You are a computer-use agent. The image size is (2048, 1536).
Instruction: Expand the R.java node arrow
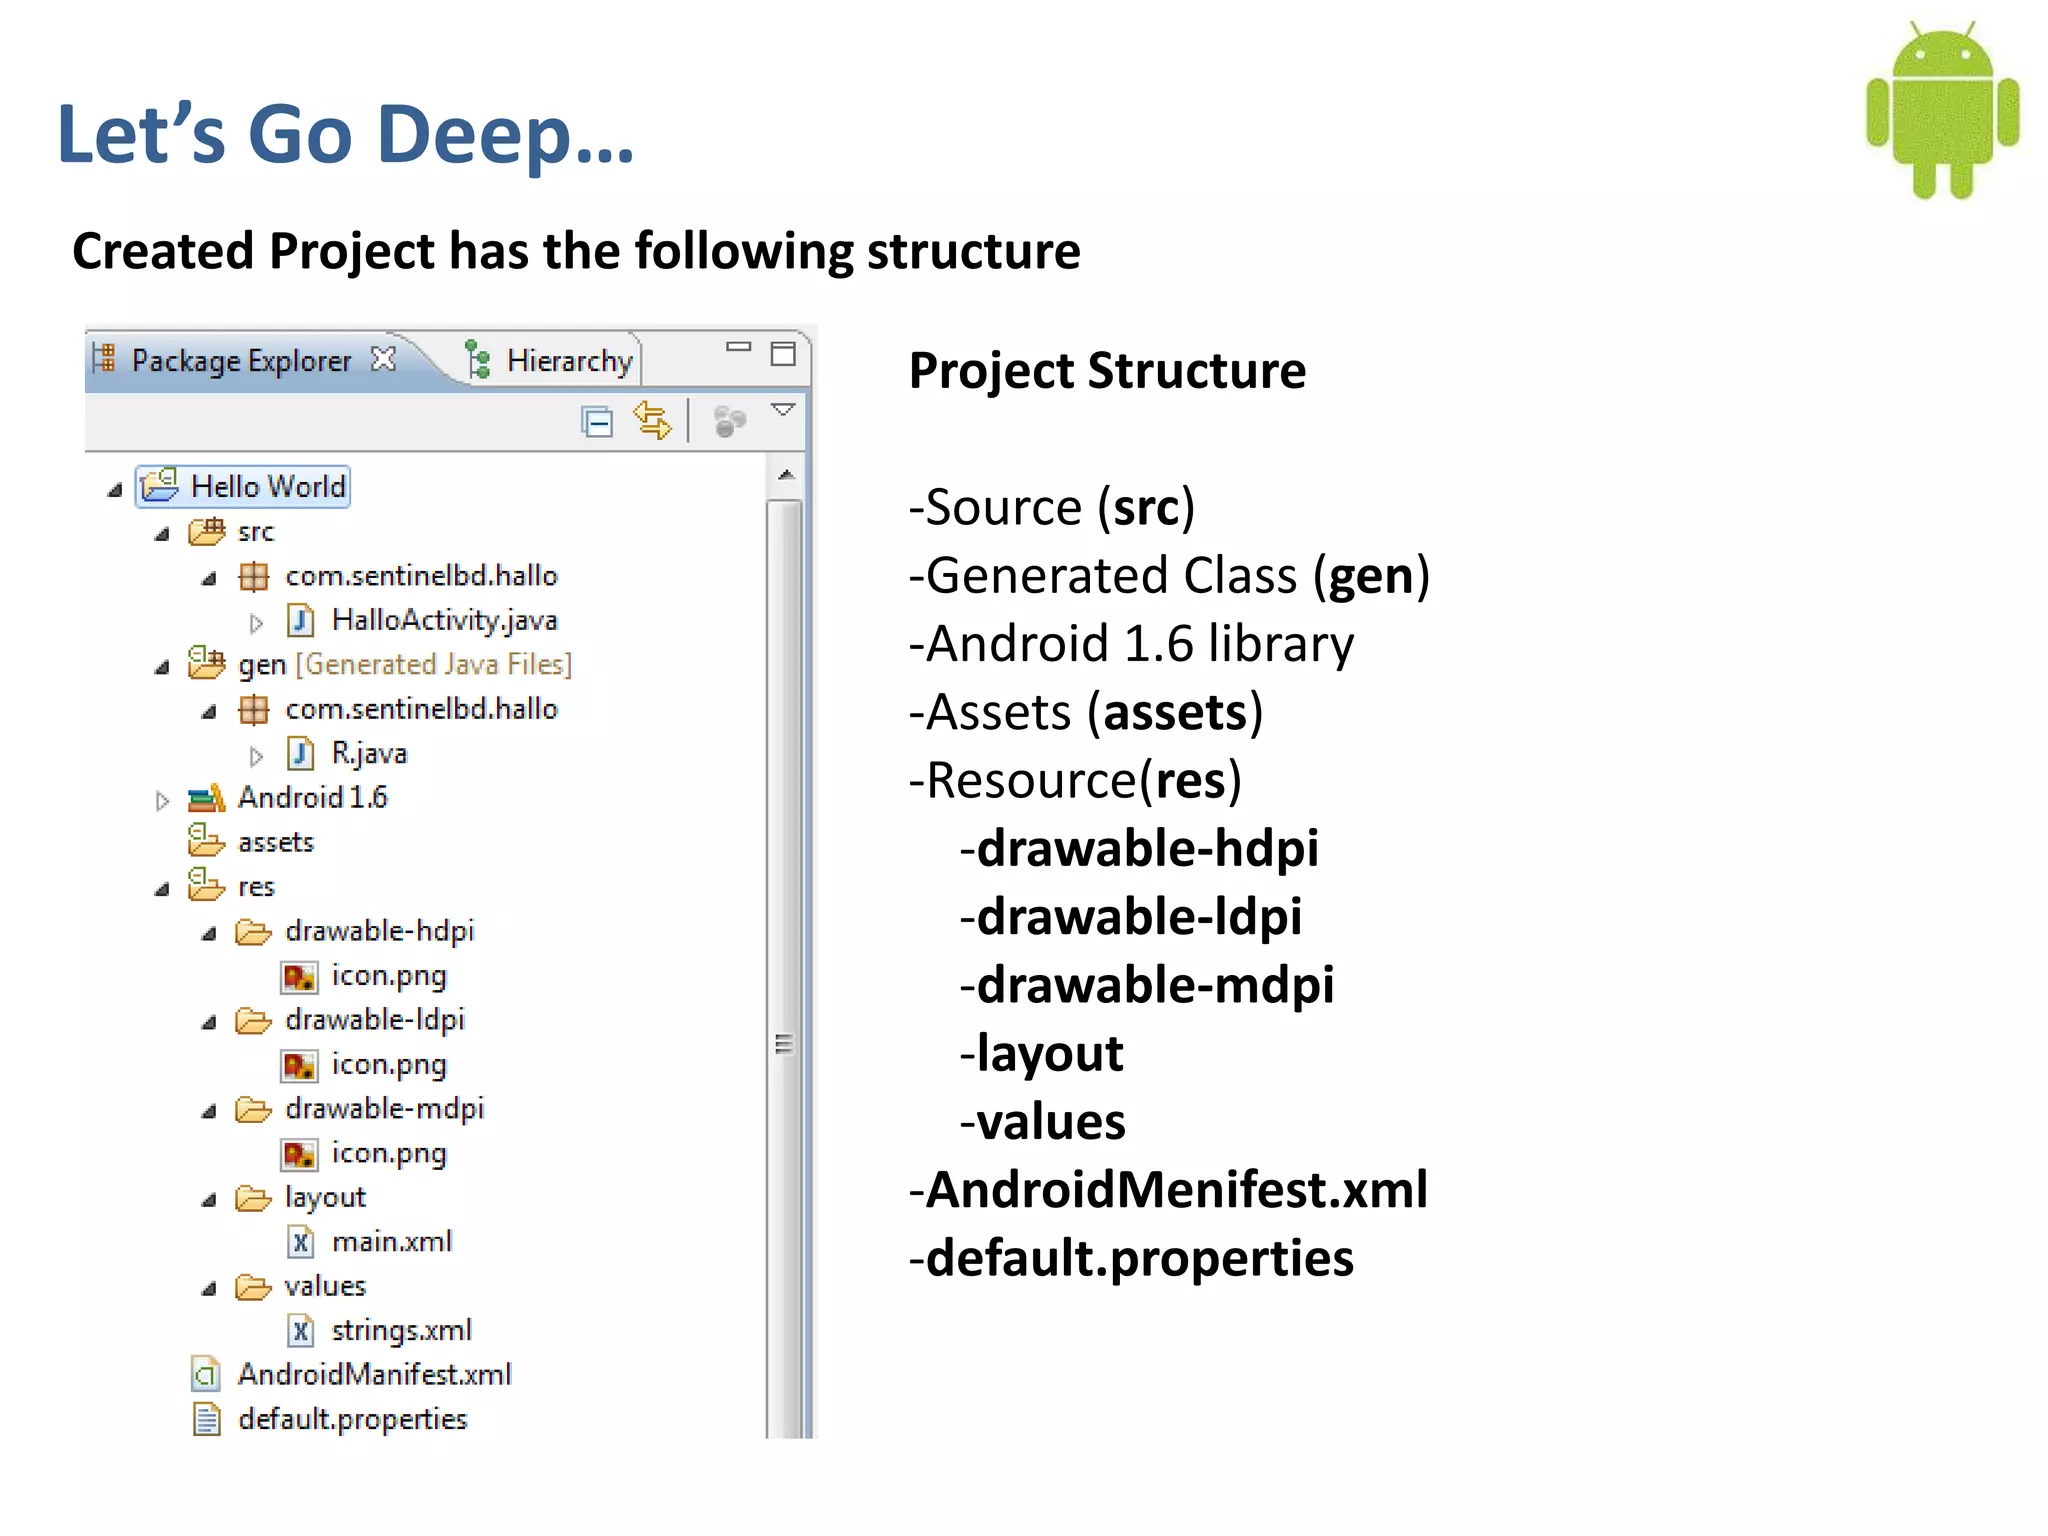click(256, 756)
